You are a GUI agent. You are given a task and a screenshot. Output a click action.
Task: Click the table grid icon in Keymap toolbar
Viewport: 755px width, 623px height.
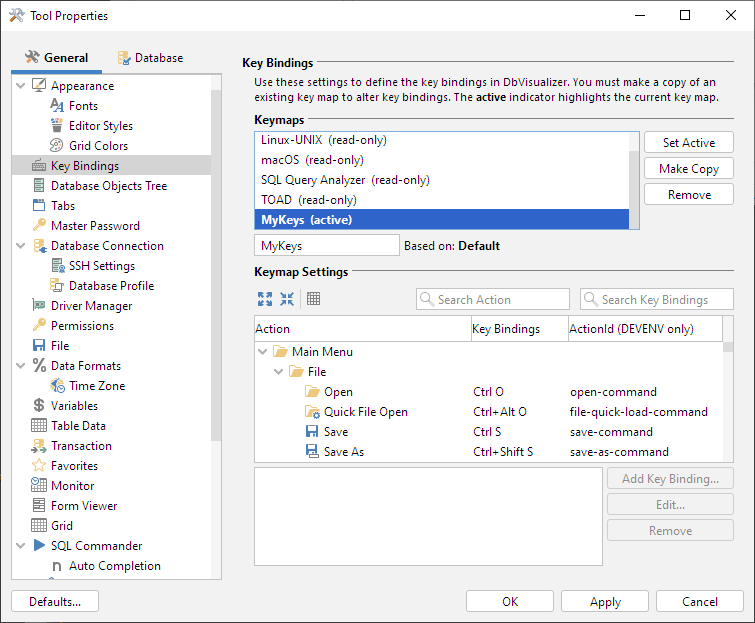[314, 299]
